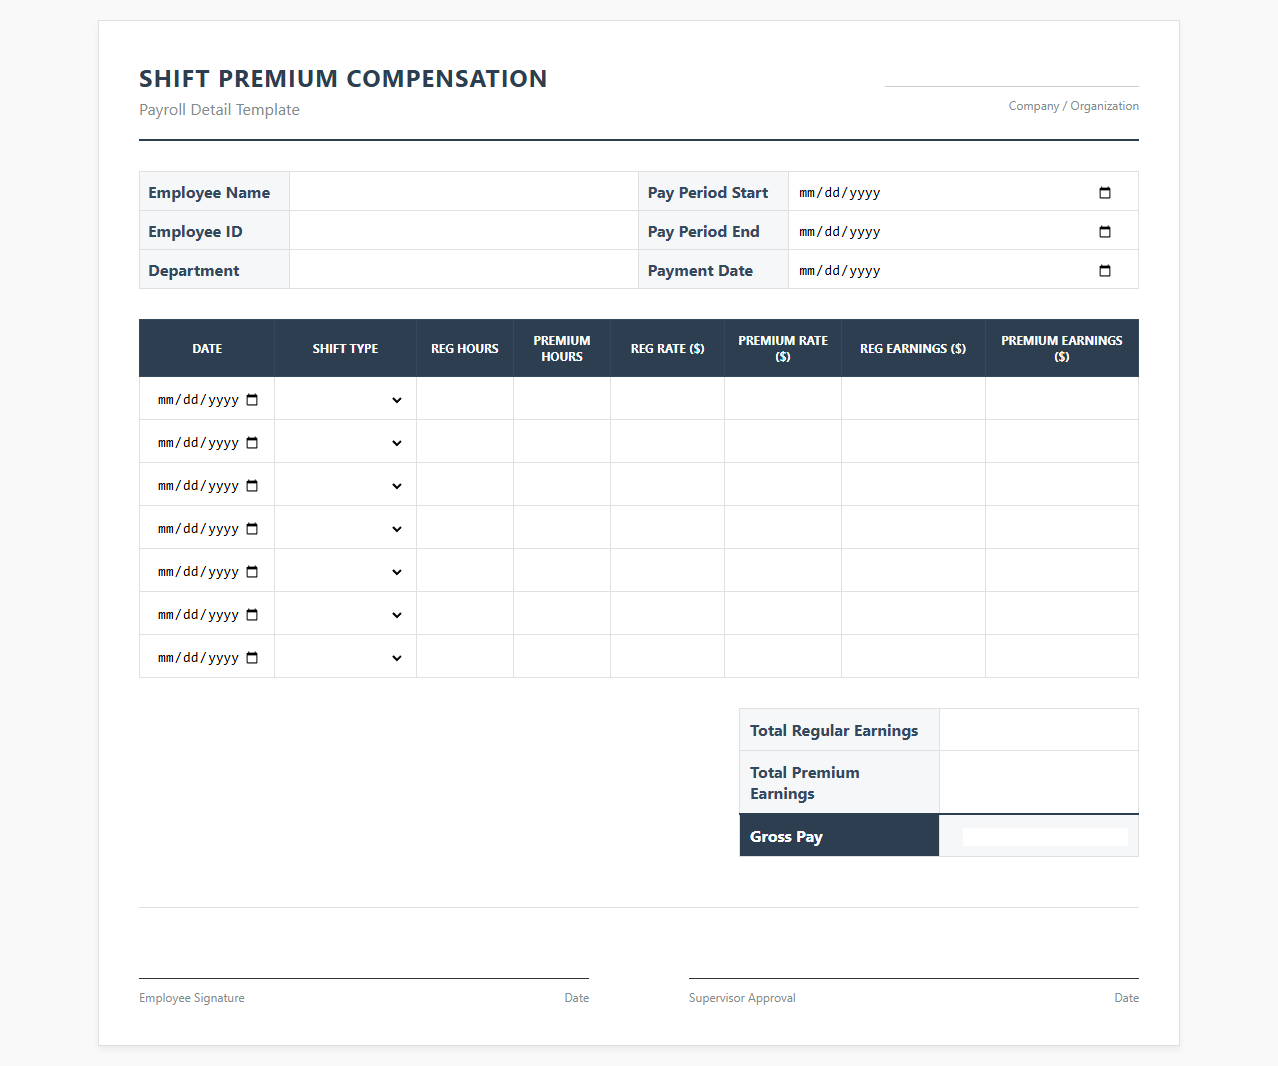This screenshot has height=1066, width=1278.
Task: Open calendar picker for Pay Period Start
Action: click(1105, 192)
